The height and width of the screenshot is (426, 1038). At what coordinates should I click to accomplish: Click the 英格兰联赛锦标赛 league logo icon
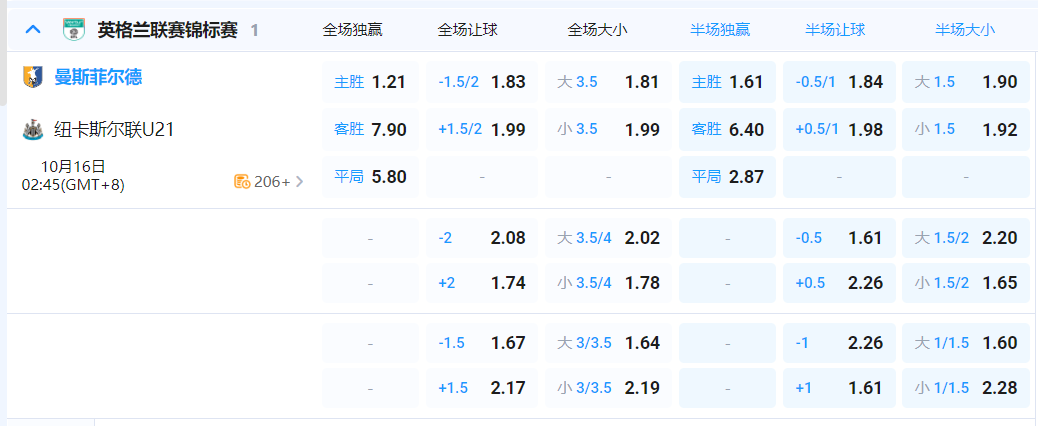(73, 30)
